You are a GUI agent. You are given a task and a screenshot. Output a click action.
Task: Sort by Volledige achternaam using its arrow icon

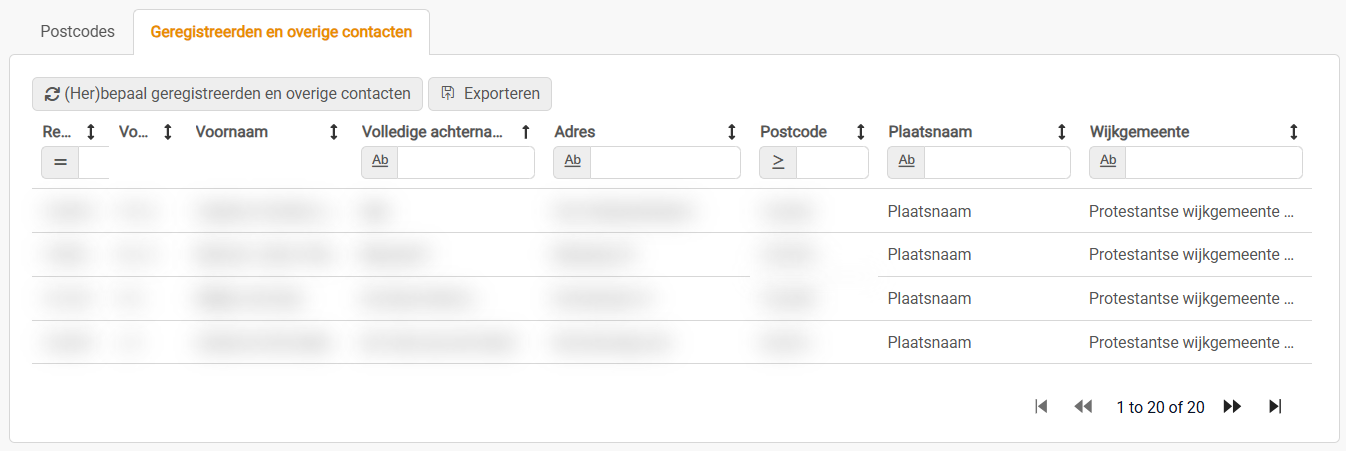[x=526, y=132]
